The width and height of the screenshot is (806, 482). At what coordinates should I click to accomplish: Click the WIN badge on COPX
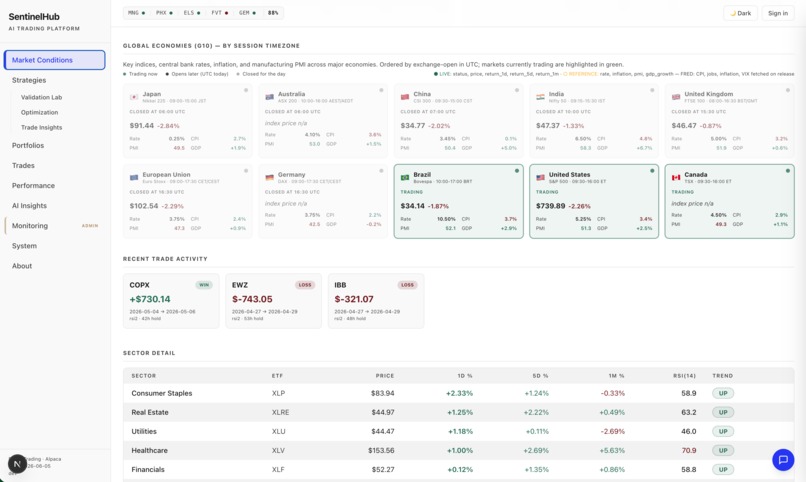tap(204, 285)
